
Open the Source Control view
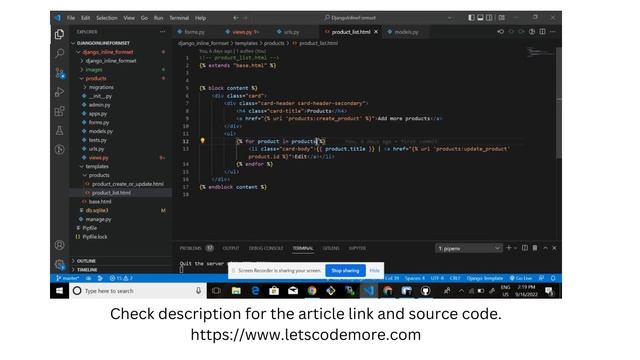(x=60, y=73)
